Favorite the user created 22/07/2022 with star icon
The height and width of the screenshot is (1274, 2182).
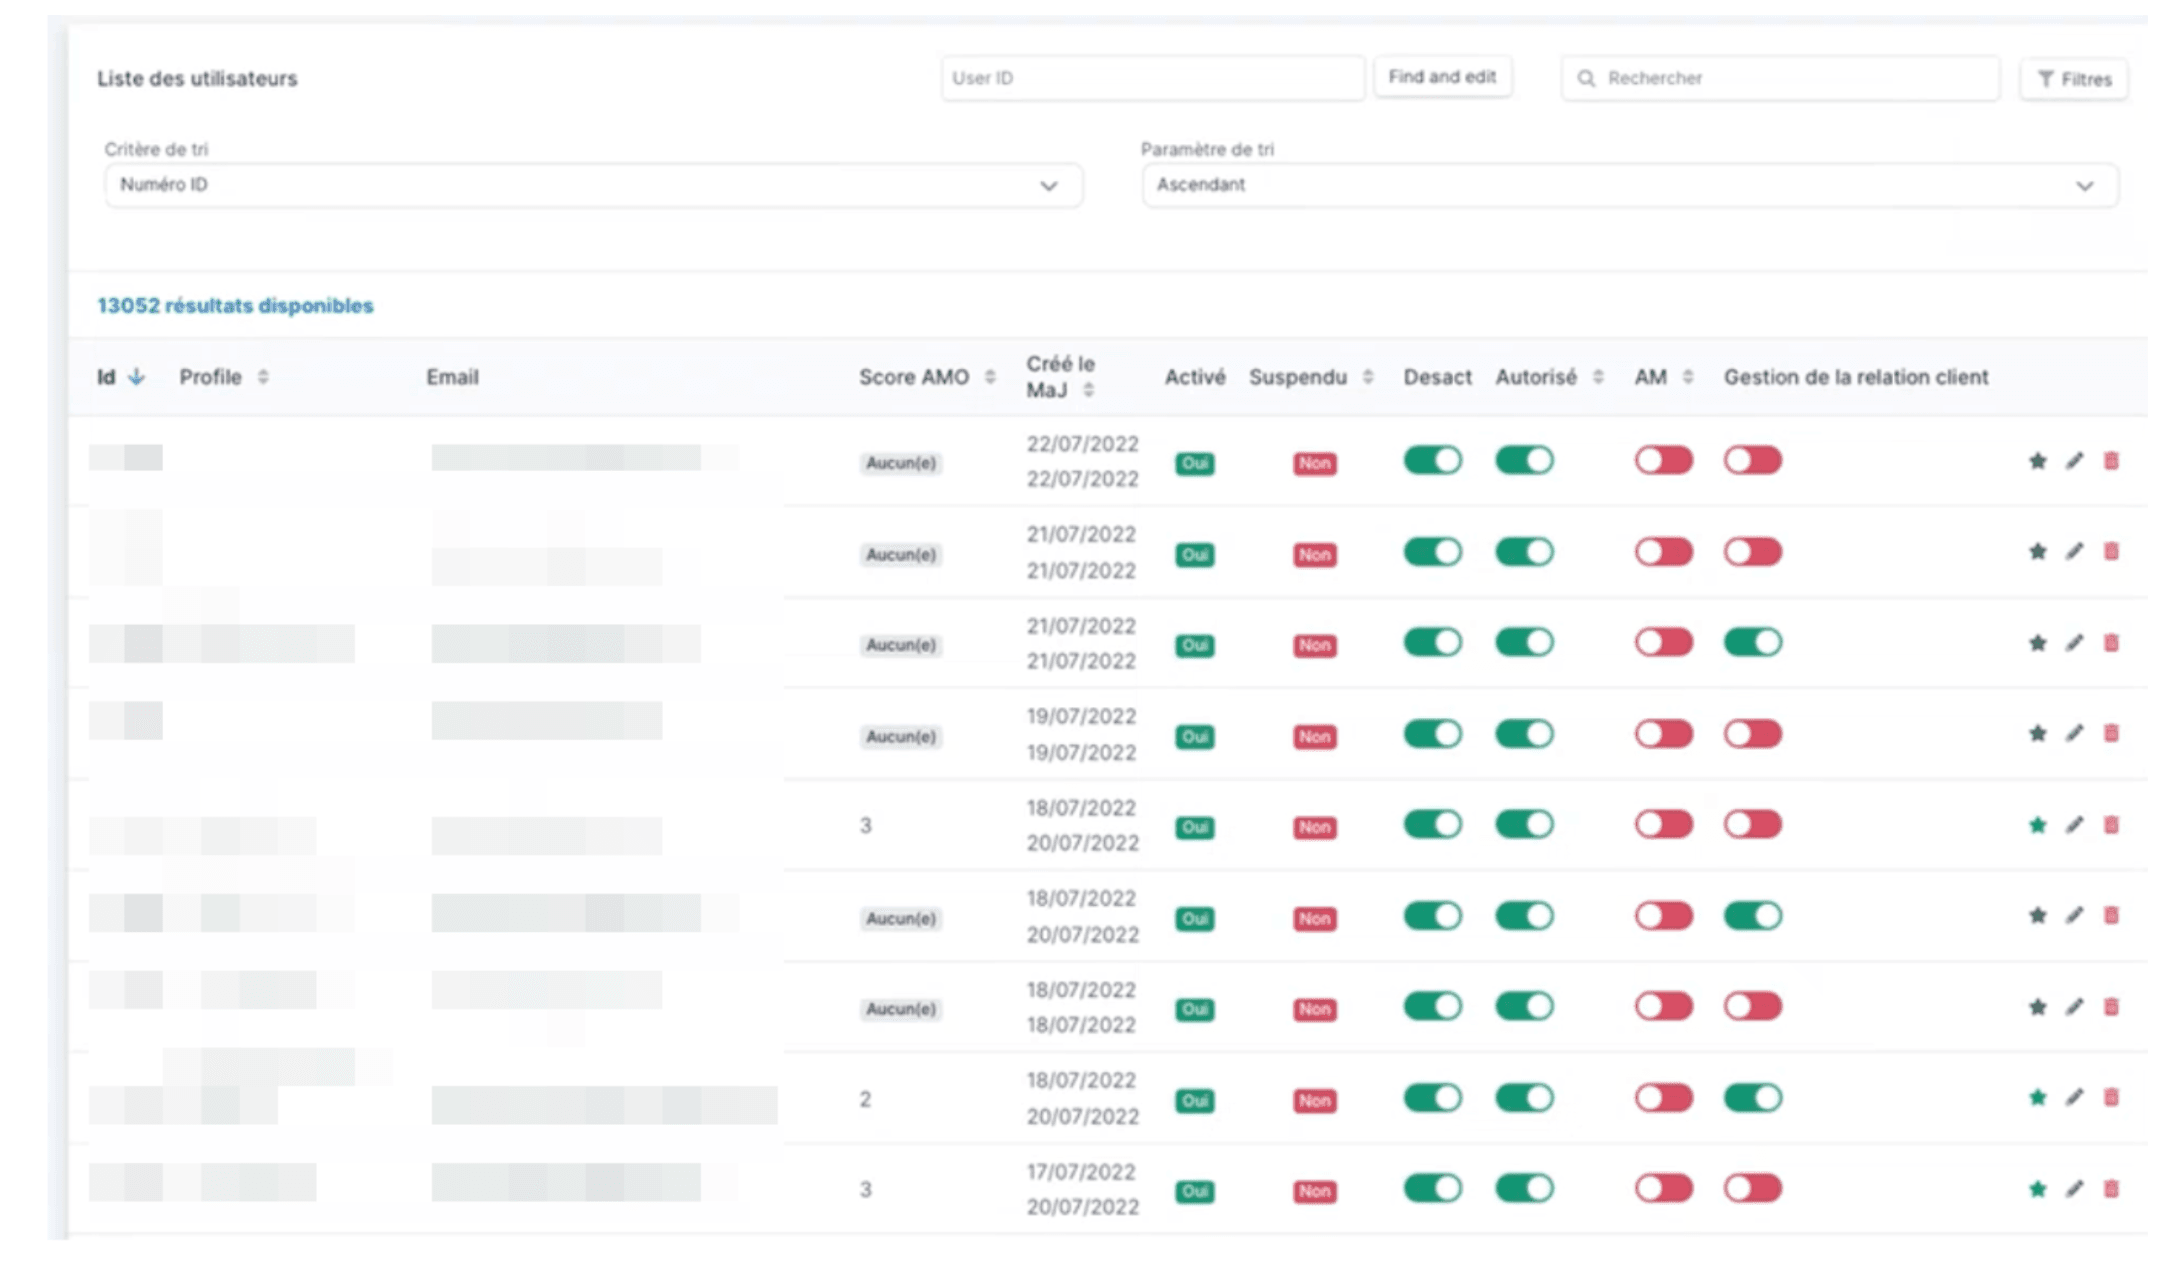click(2037, 461)
